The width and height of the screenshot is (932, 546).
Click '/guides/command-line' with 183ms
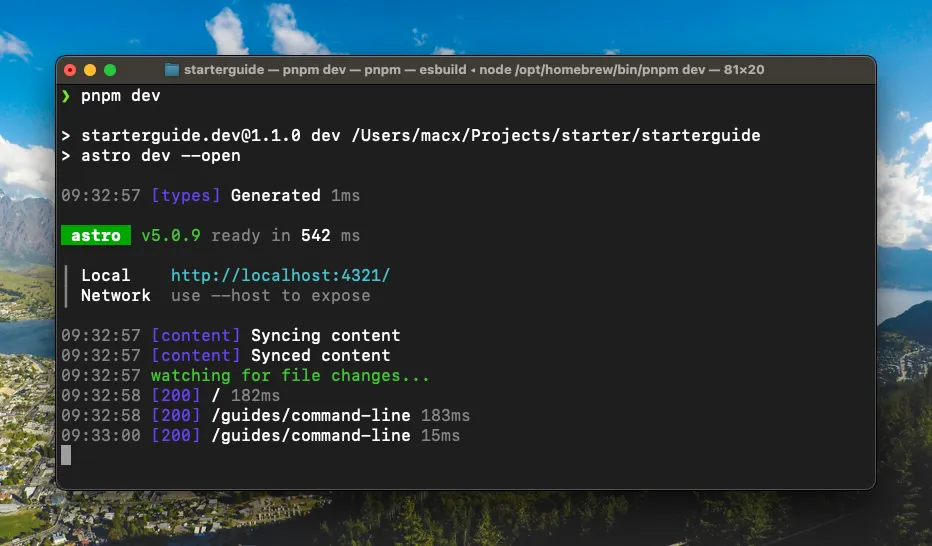click(x=311, y=416)
